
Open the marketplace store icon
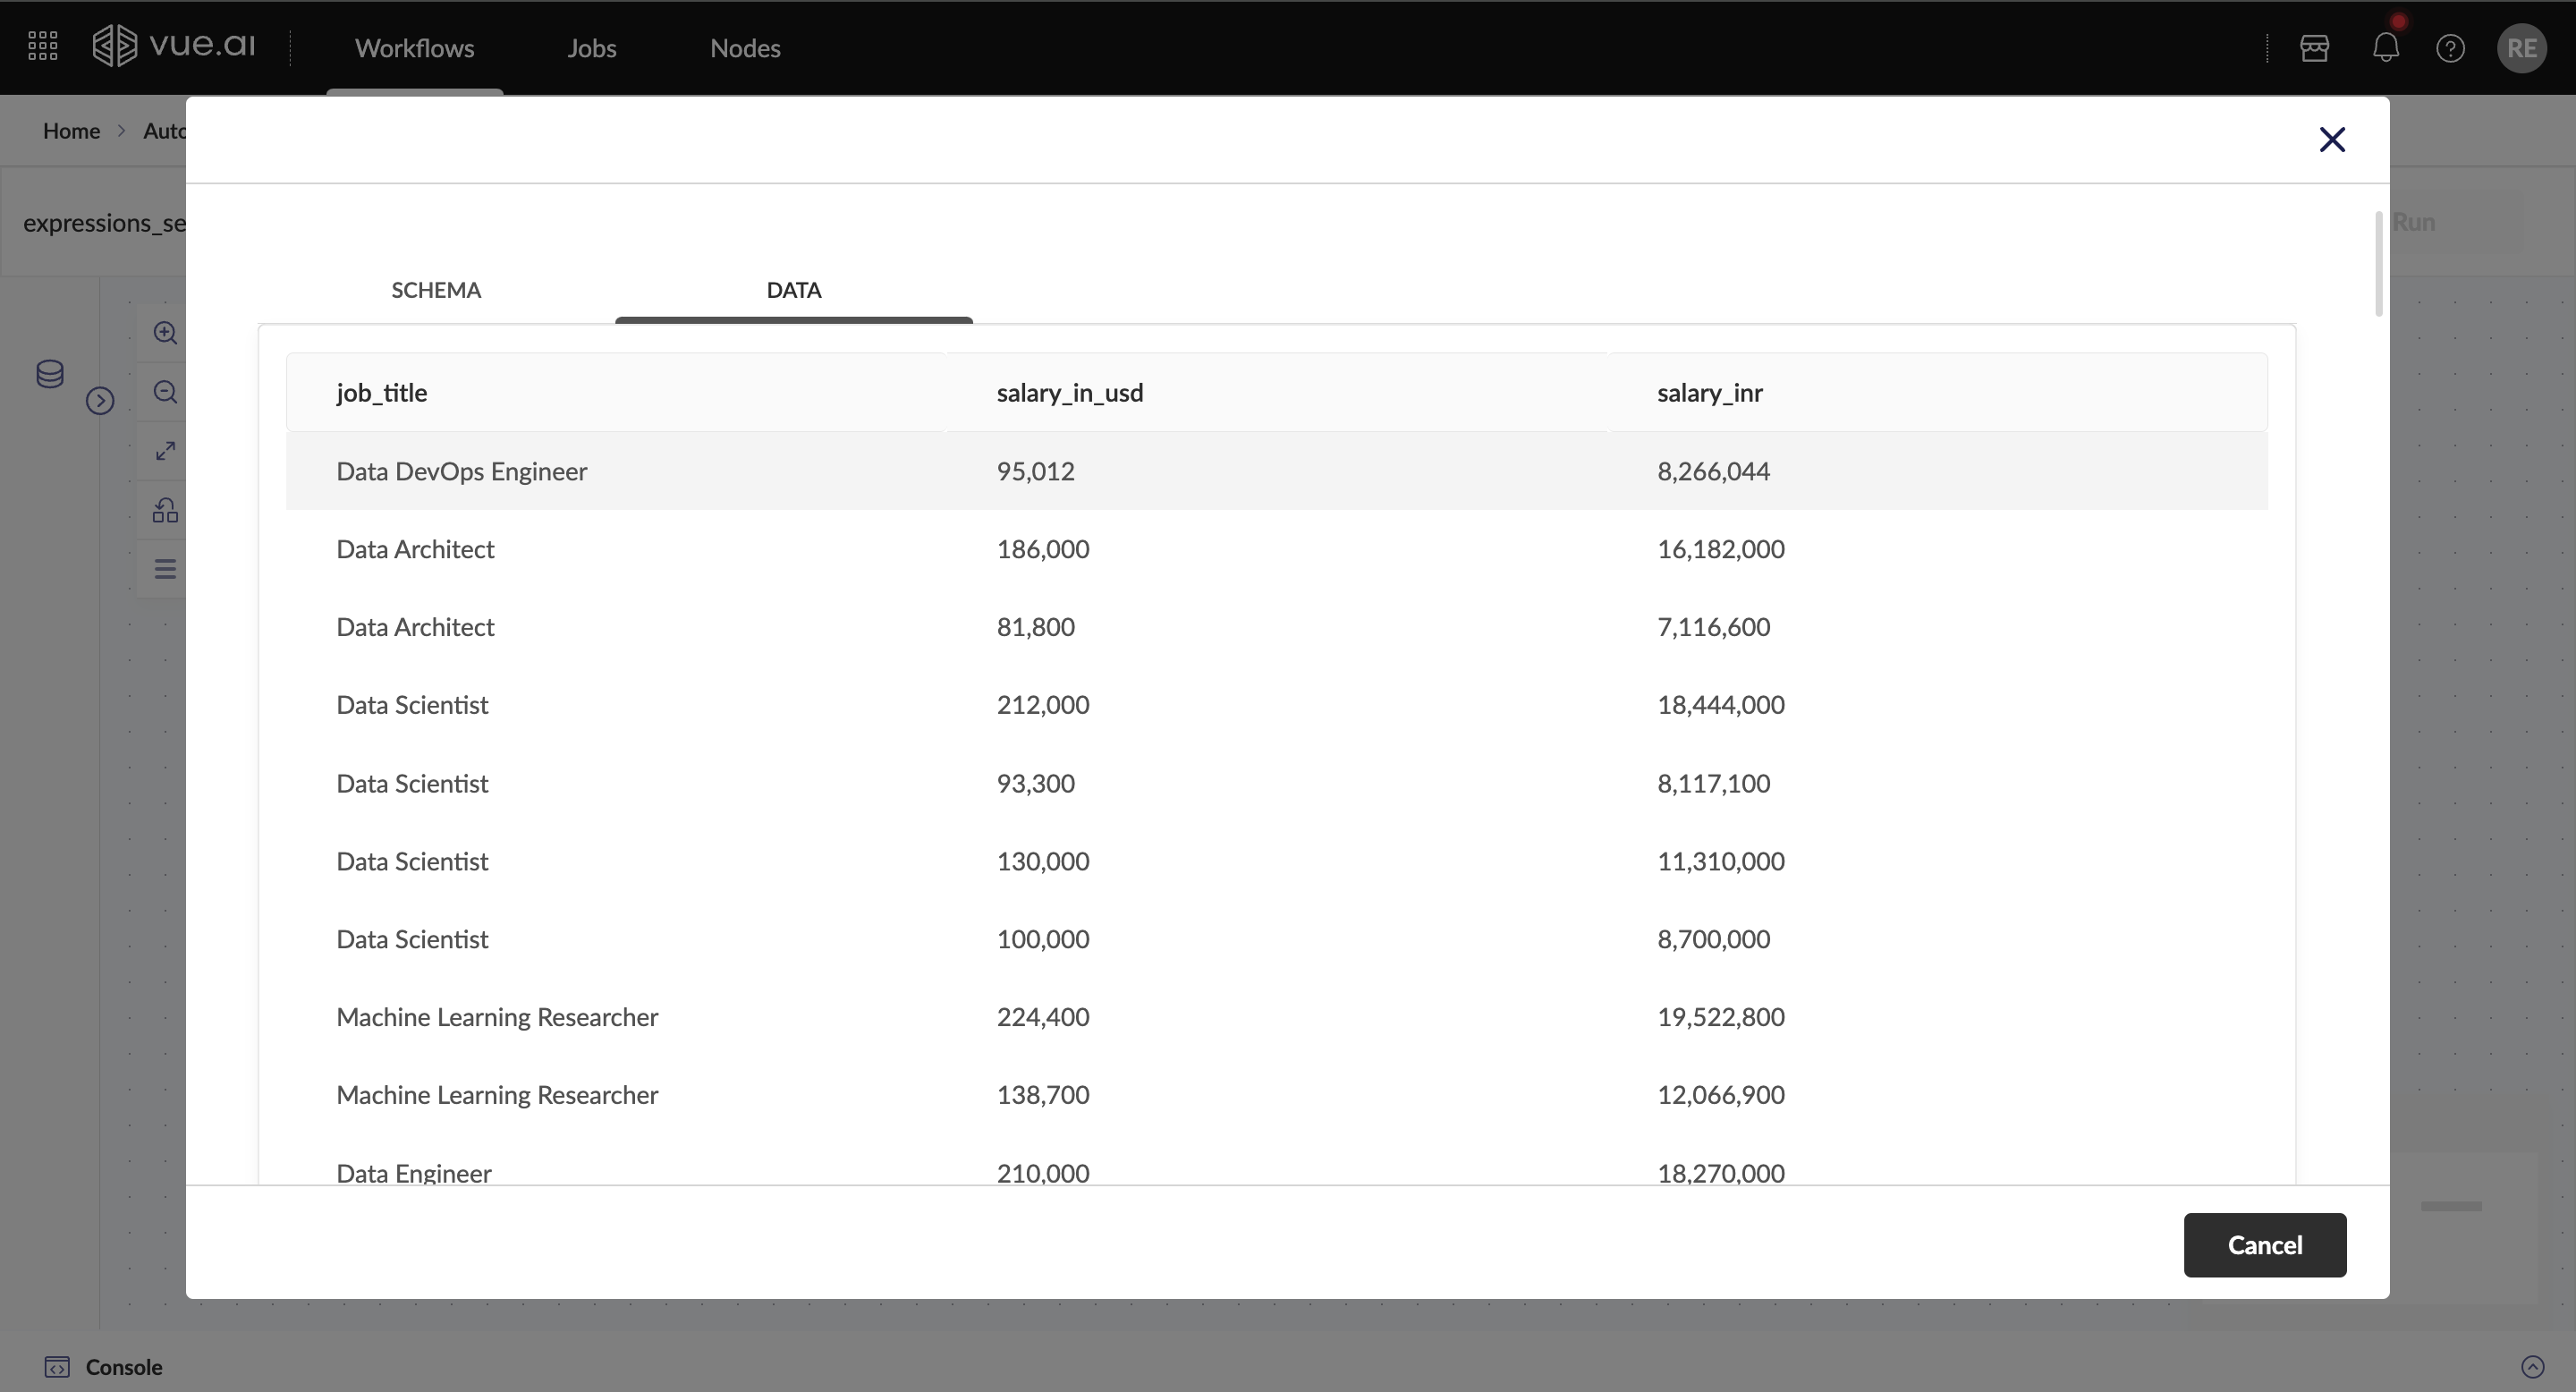point(2314,48)
